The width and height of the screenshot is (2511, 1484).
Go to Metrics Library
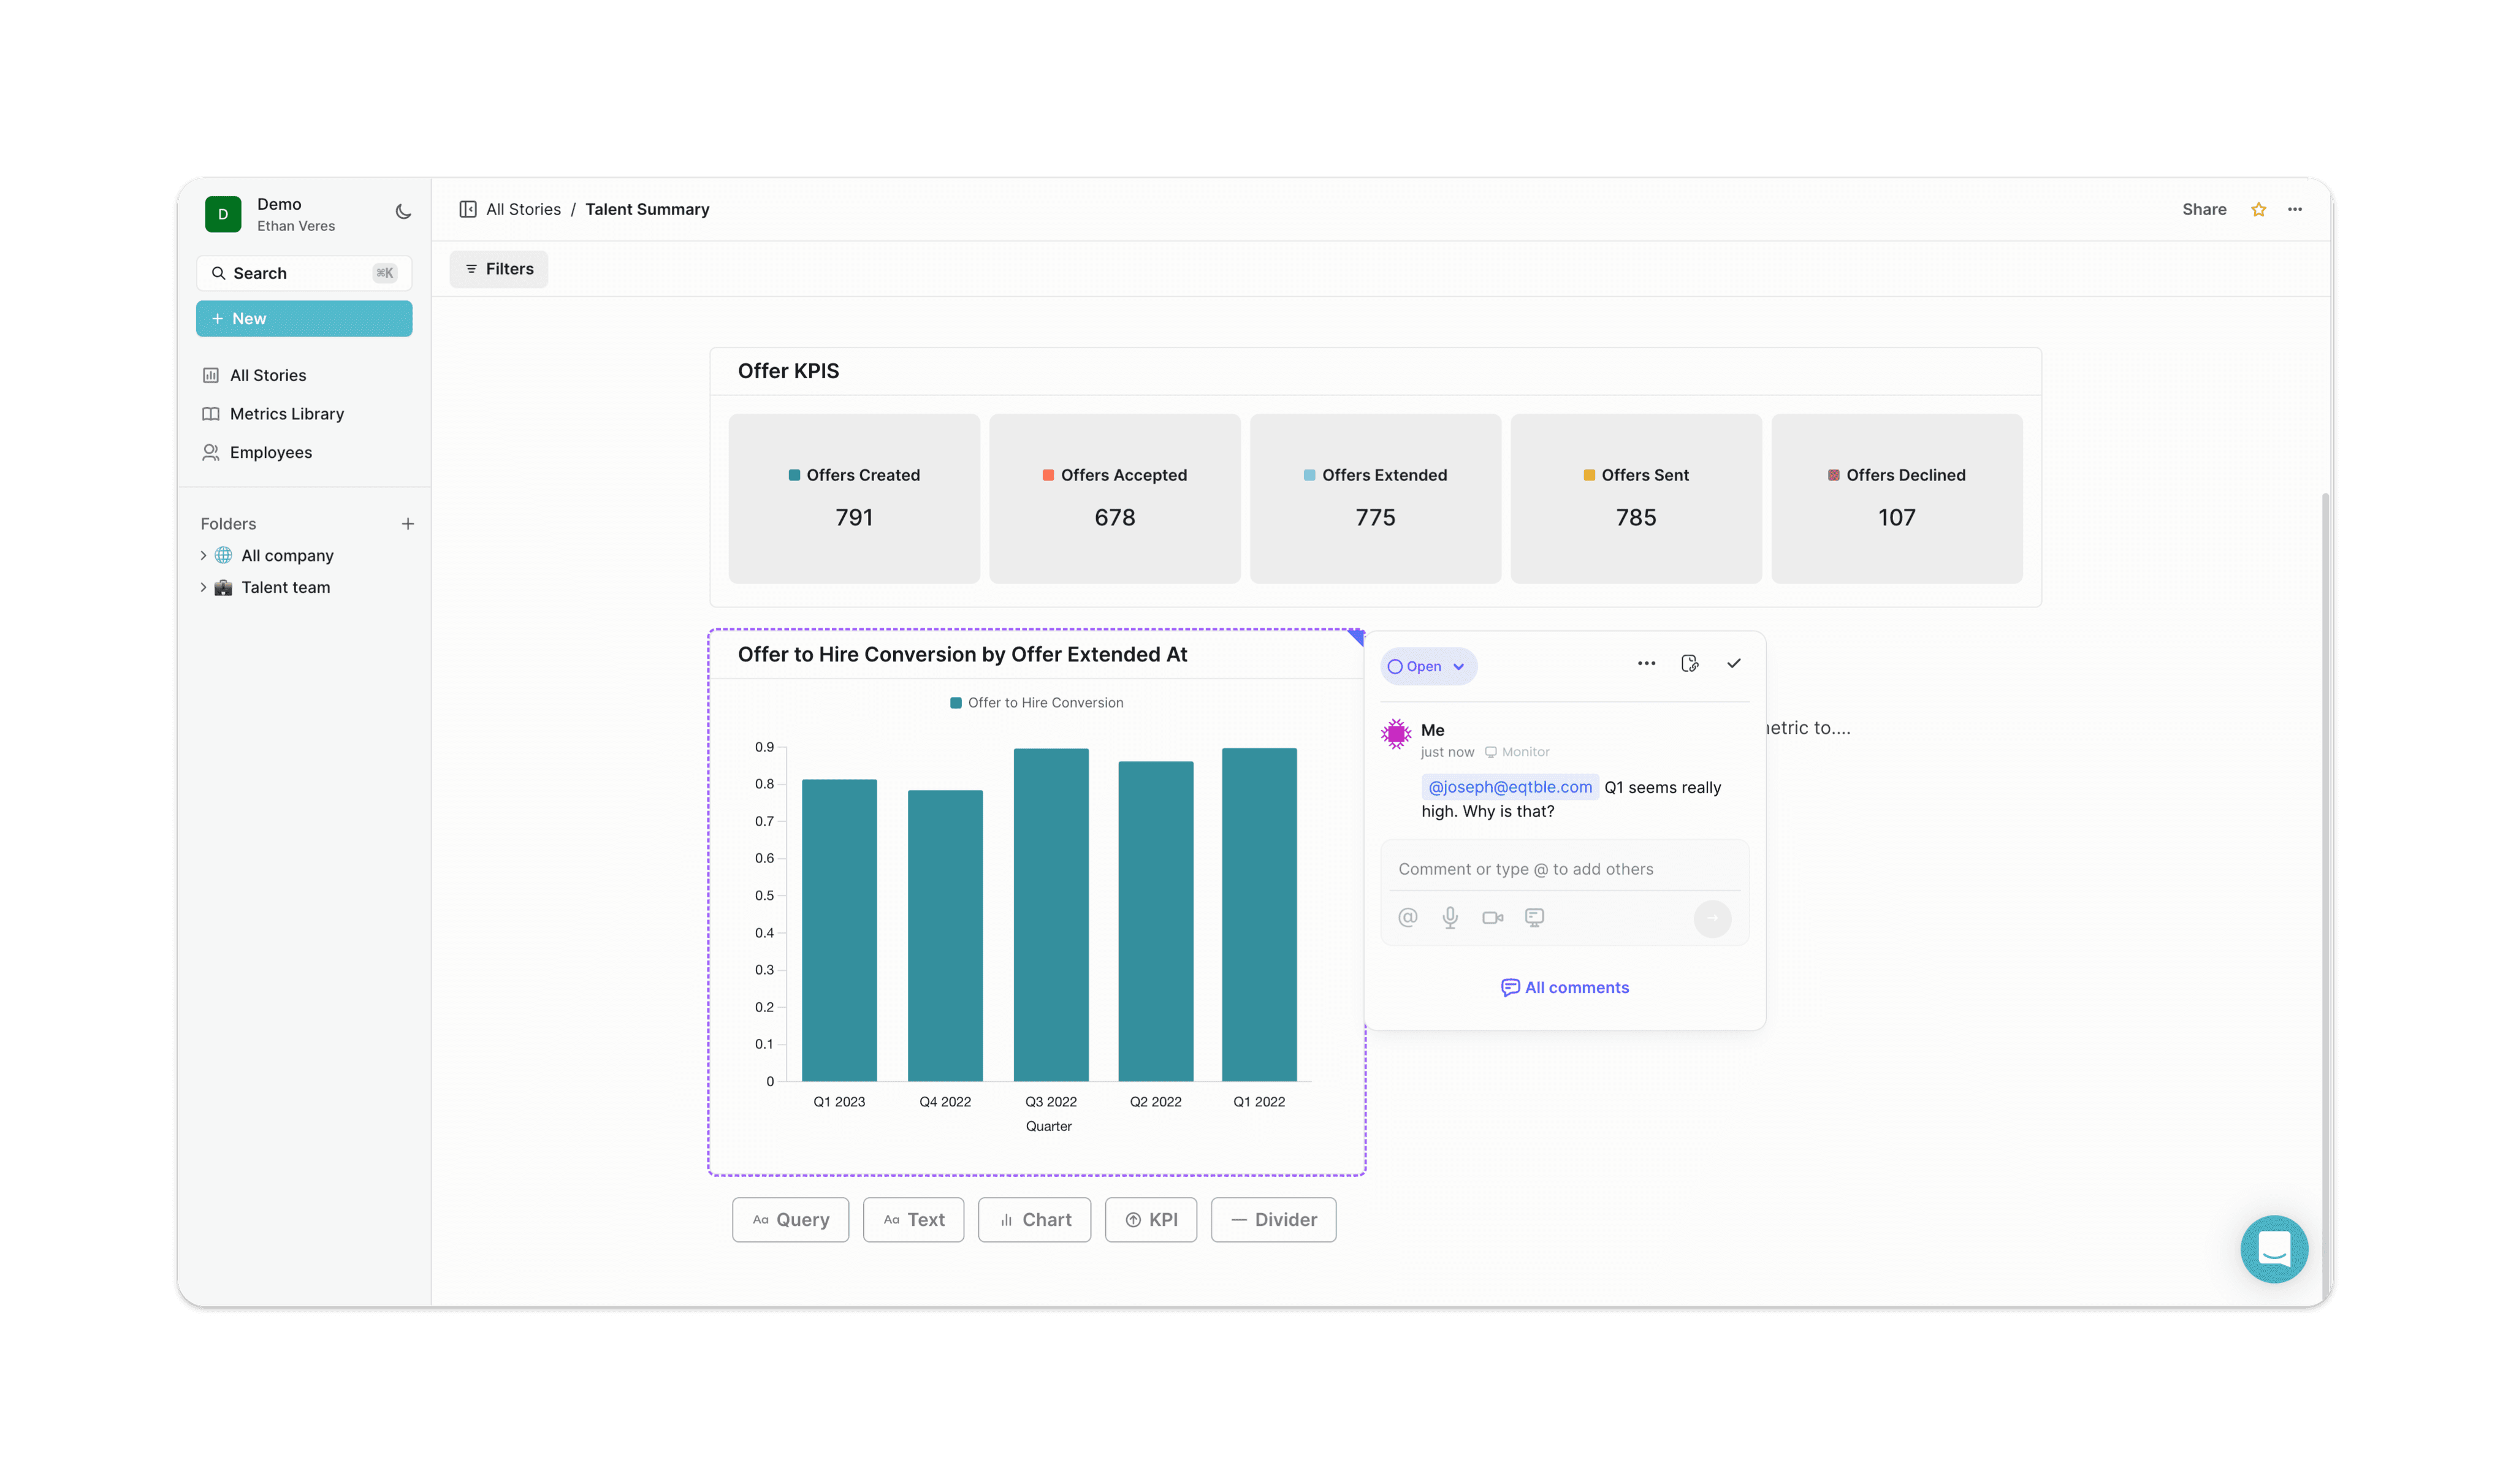point(286,414)
